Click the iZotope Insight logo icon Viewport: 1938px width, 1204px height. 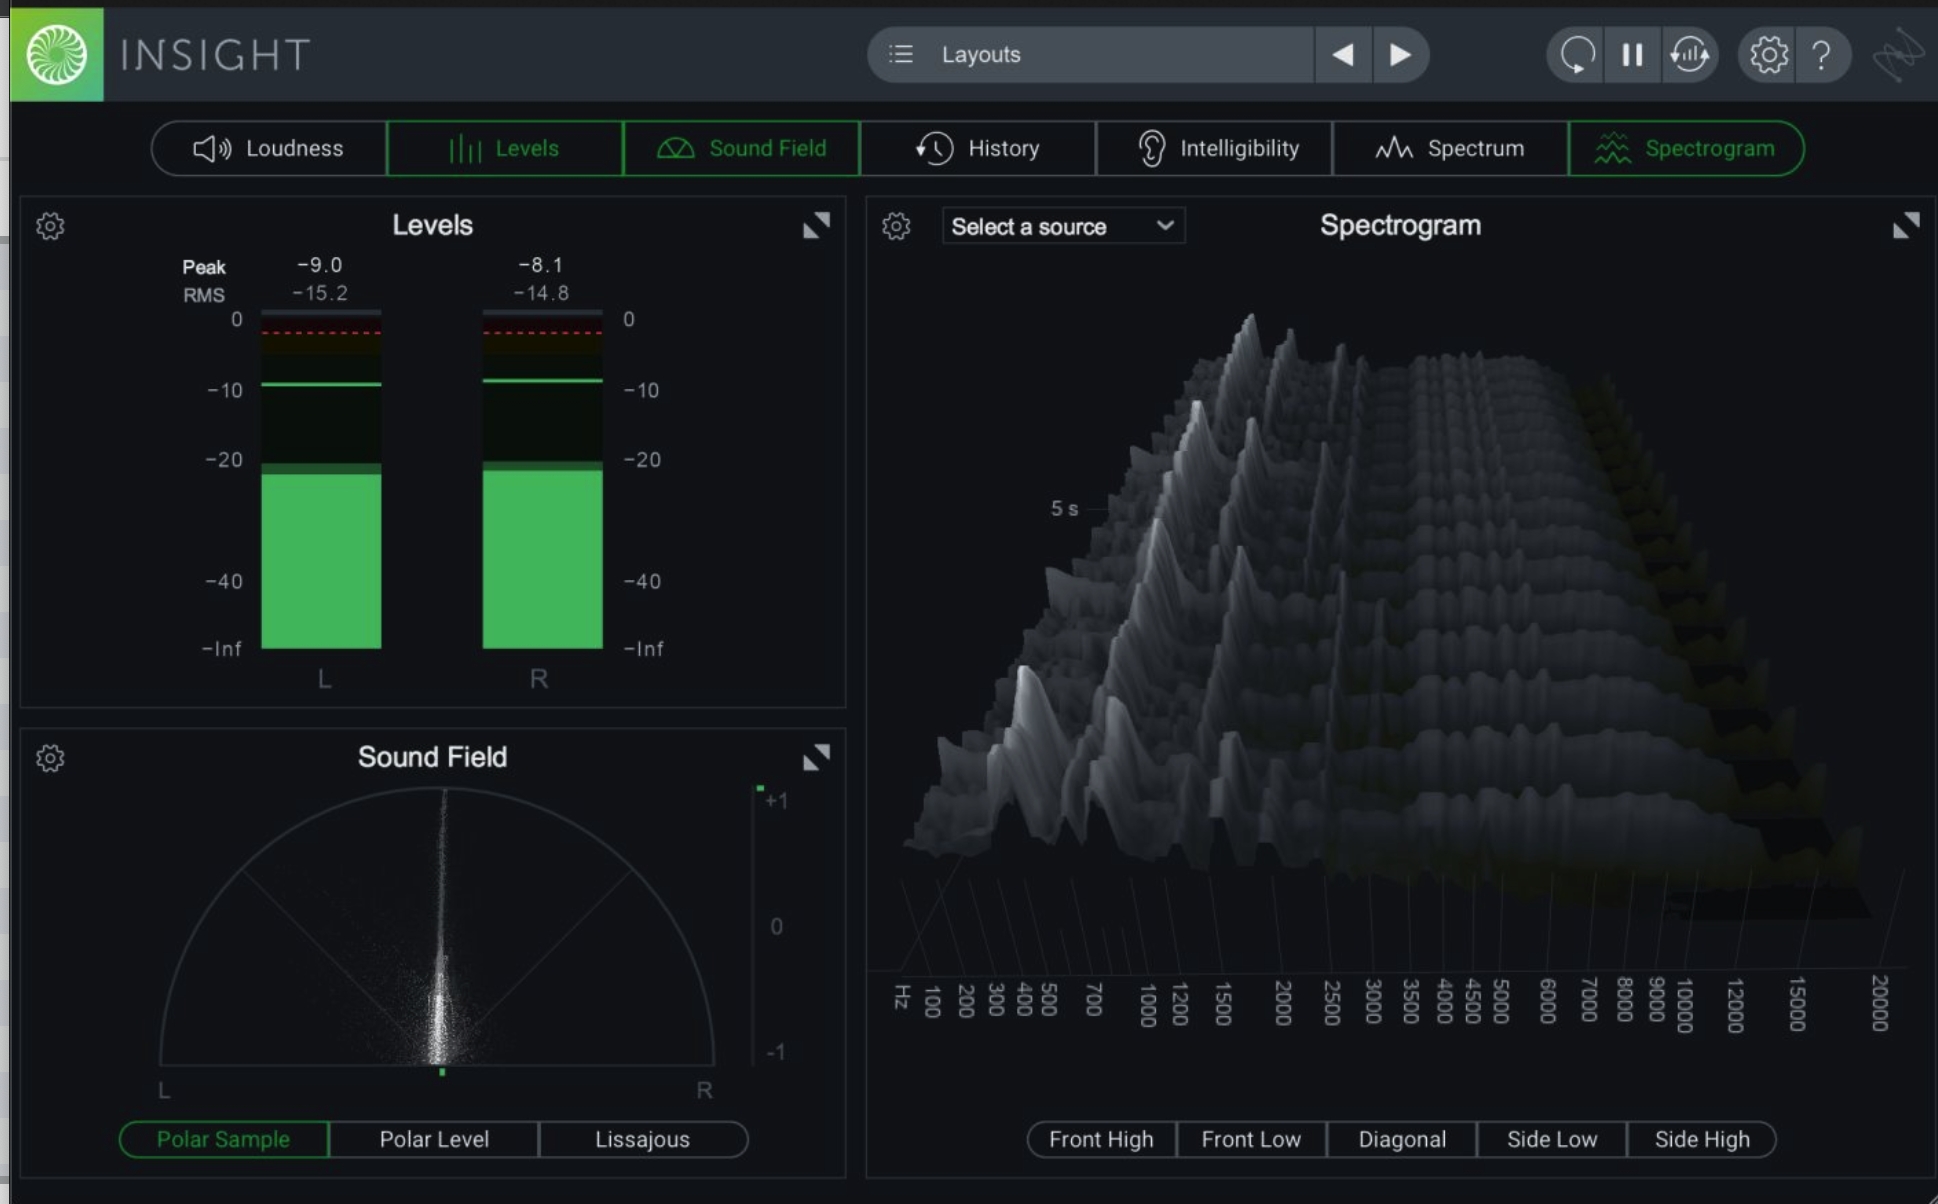56,54
